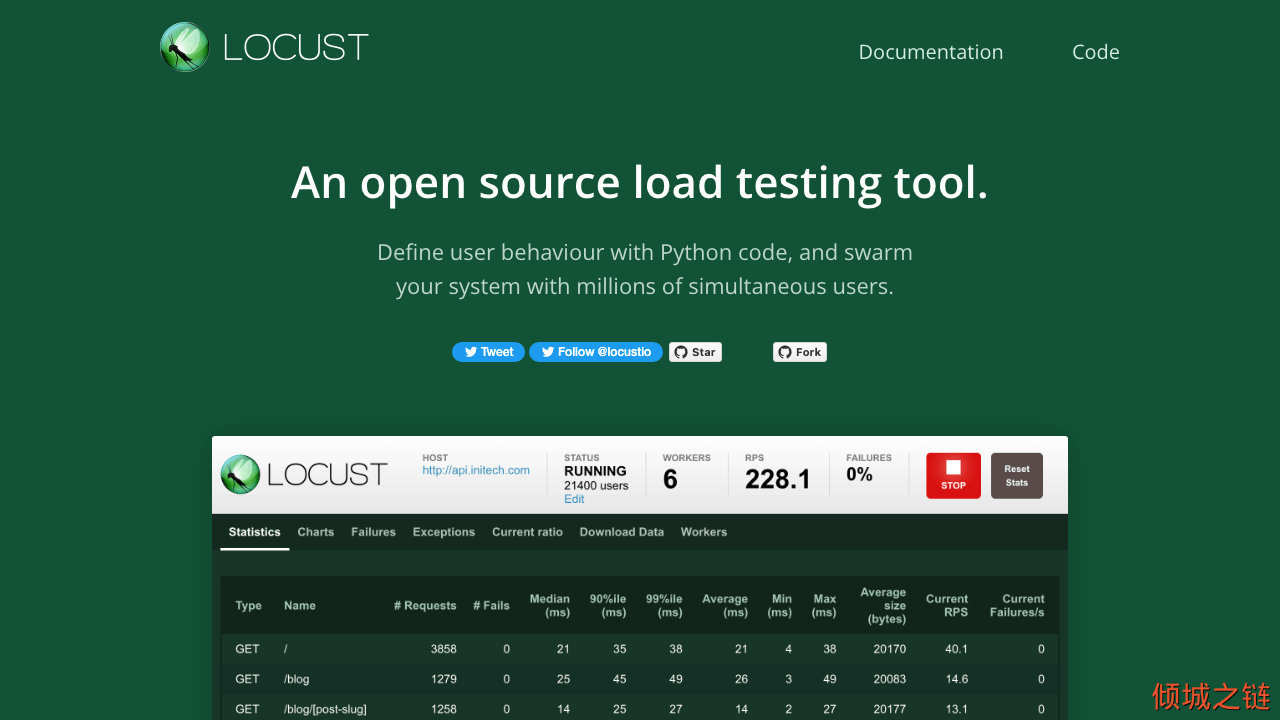Click the 21400 users text
Image resolution: width=1280 pixels, height=720 pixels.
pos(596,485)
